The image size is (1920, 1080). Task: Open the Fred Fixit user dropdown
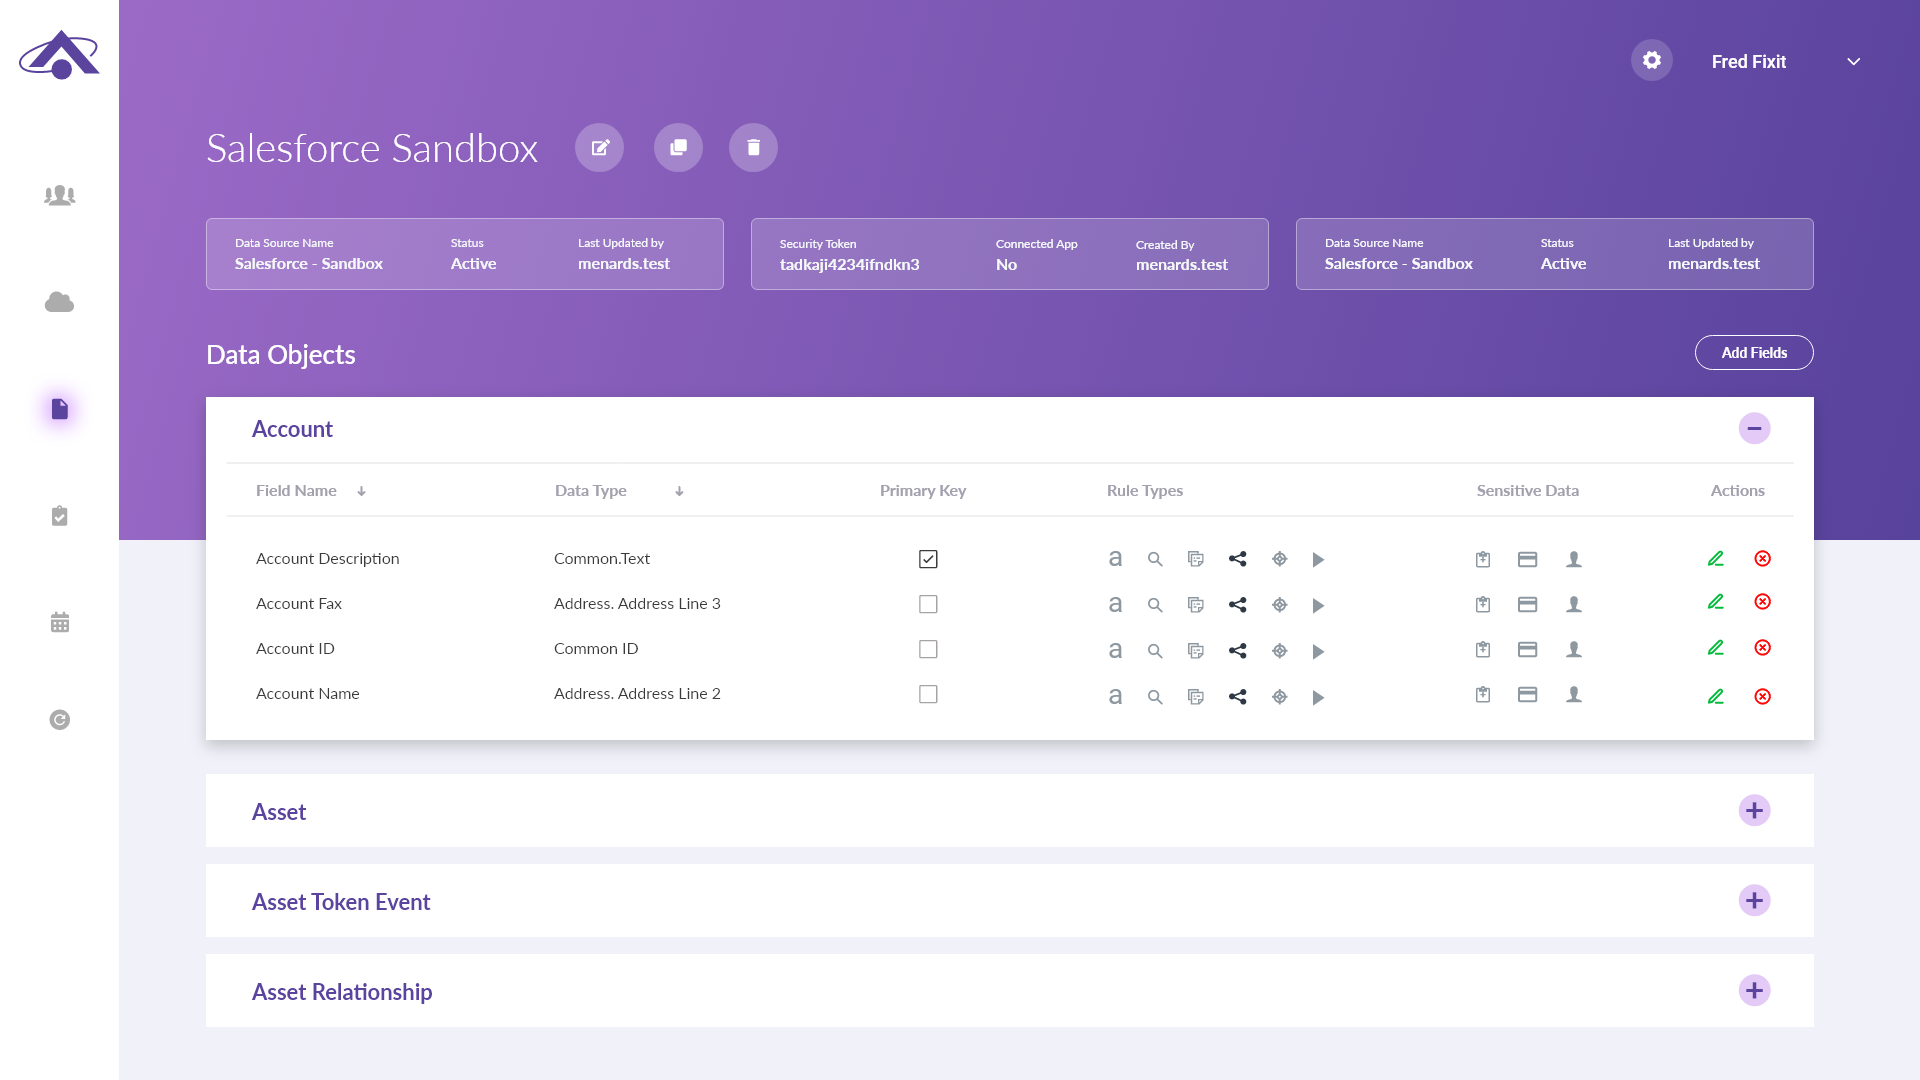tap(1853, 62)
